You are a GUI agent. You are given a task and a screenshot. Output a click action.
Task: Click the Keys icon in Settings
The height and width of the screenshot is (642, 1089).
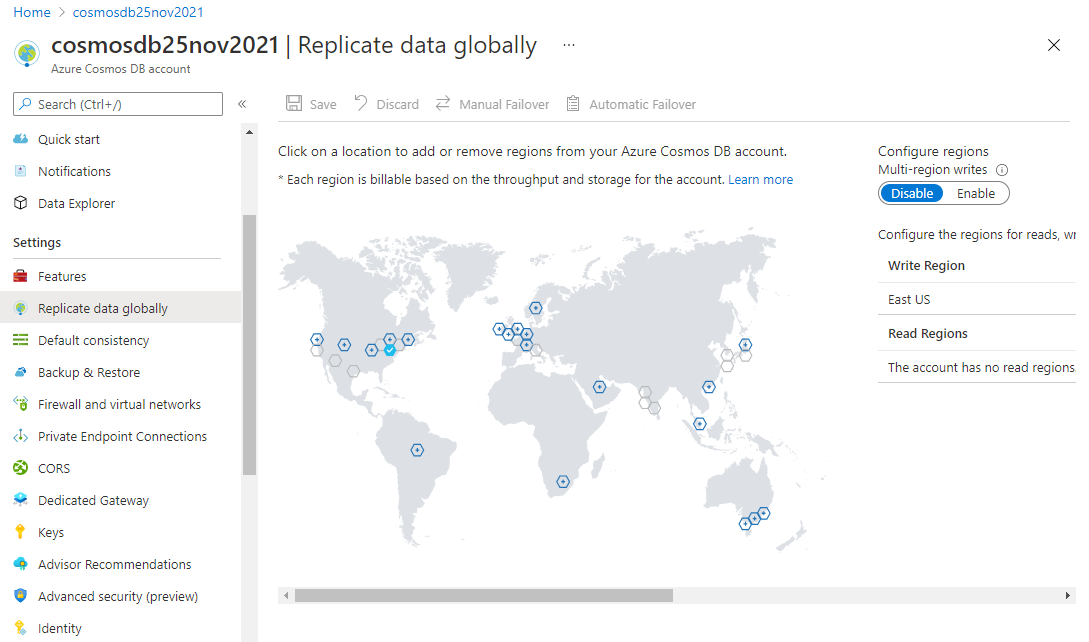coord(20,532)
